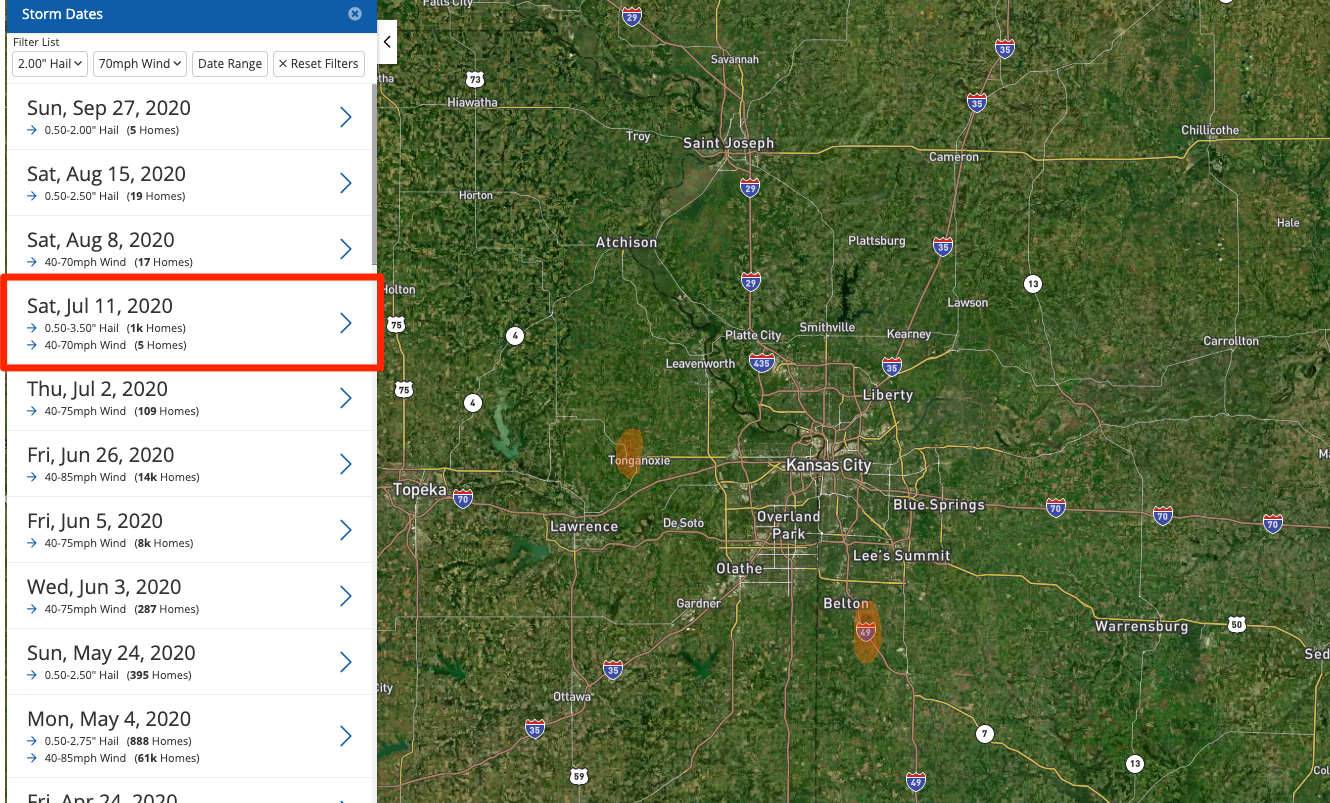
Task: Click chevron beside Fri, Jun 26, 2020
Action: click(x=346, y=464)
